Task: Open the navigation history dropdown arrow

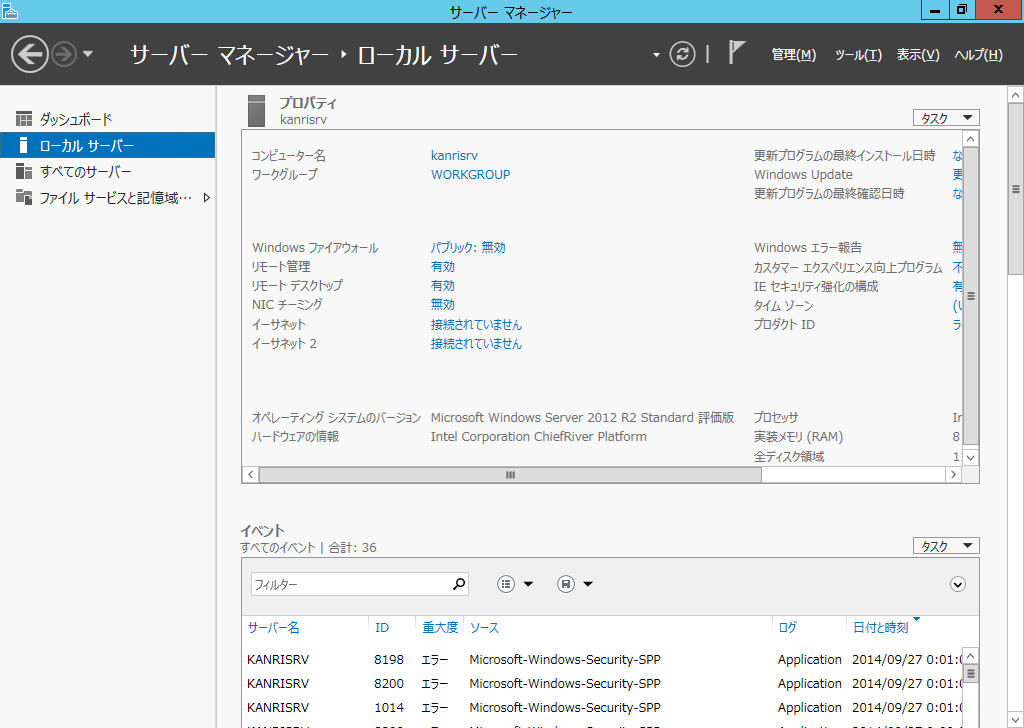Action: pyautogui.click(x=88, y=54)
